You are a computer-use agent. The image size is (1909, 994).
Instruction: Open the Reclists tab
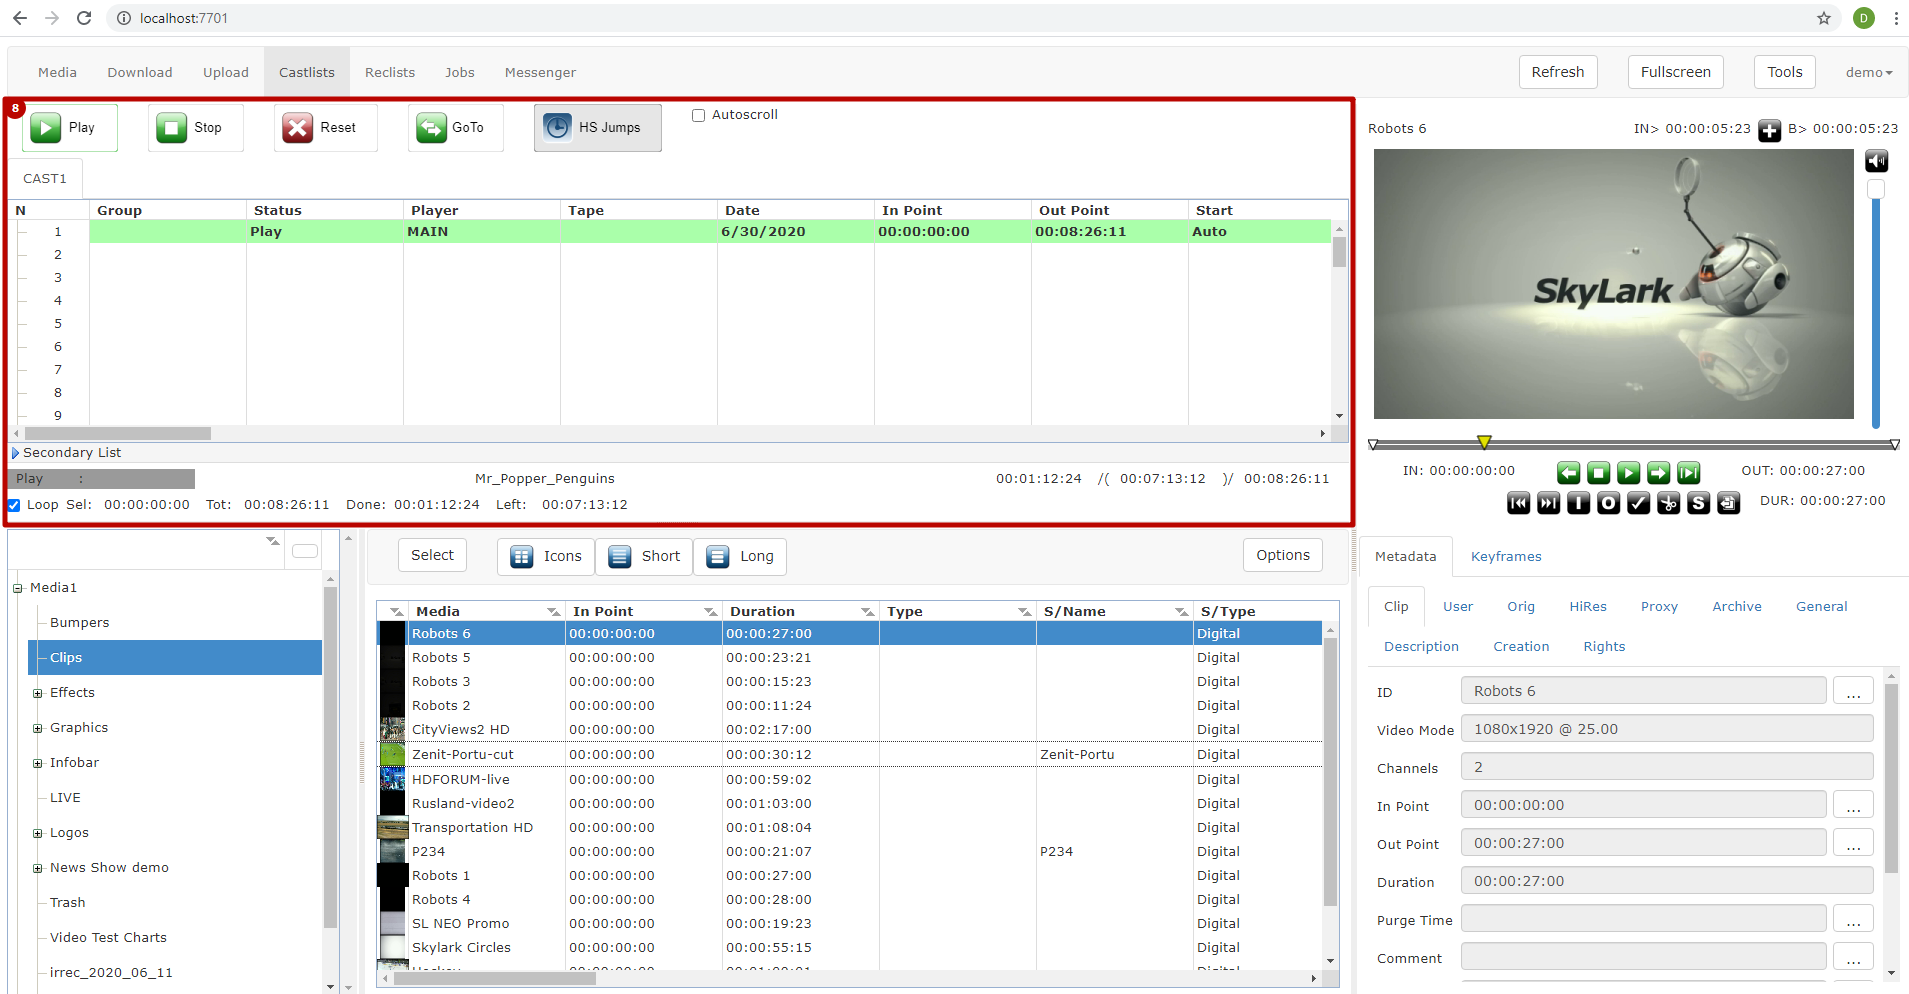390,72
